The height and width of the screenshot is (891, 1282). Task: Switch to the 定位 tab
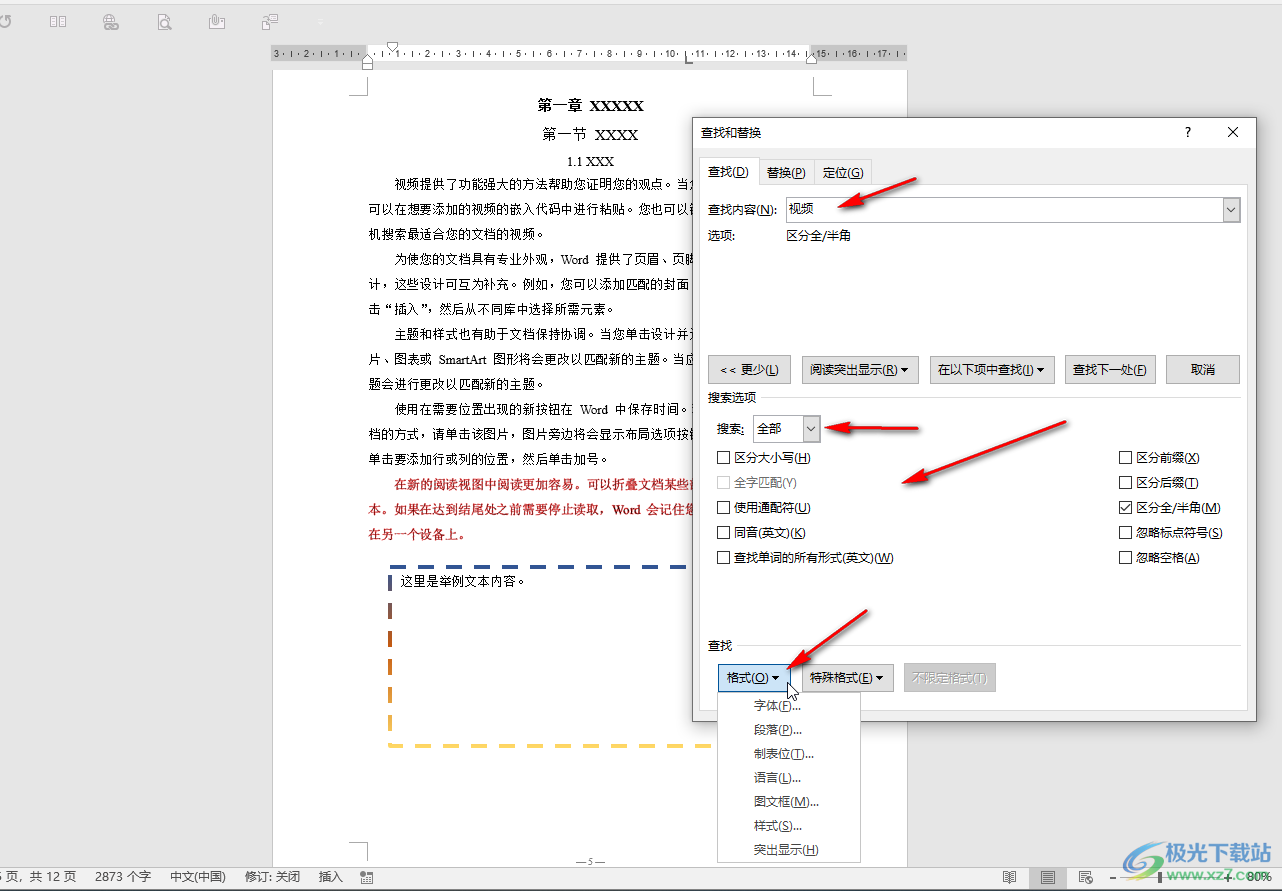coord(843,172)
